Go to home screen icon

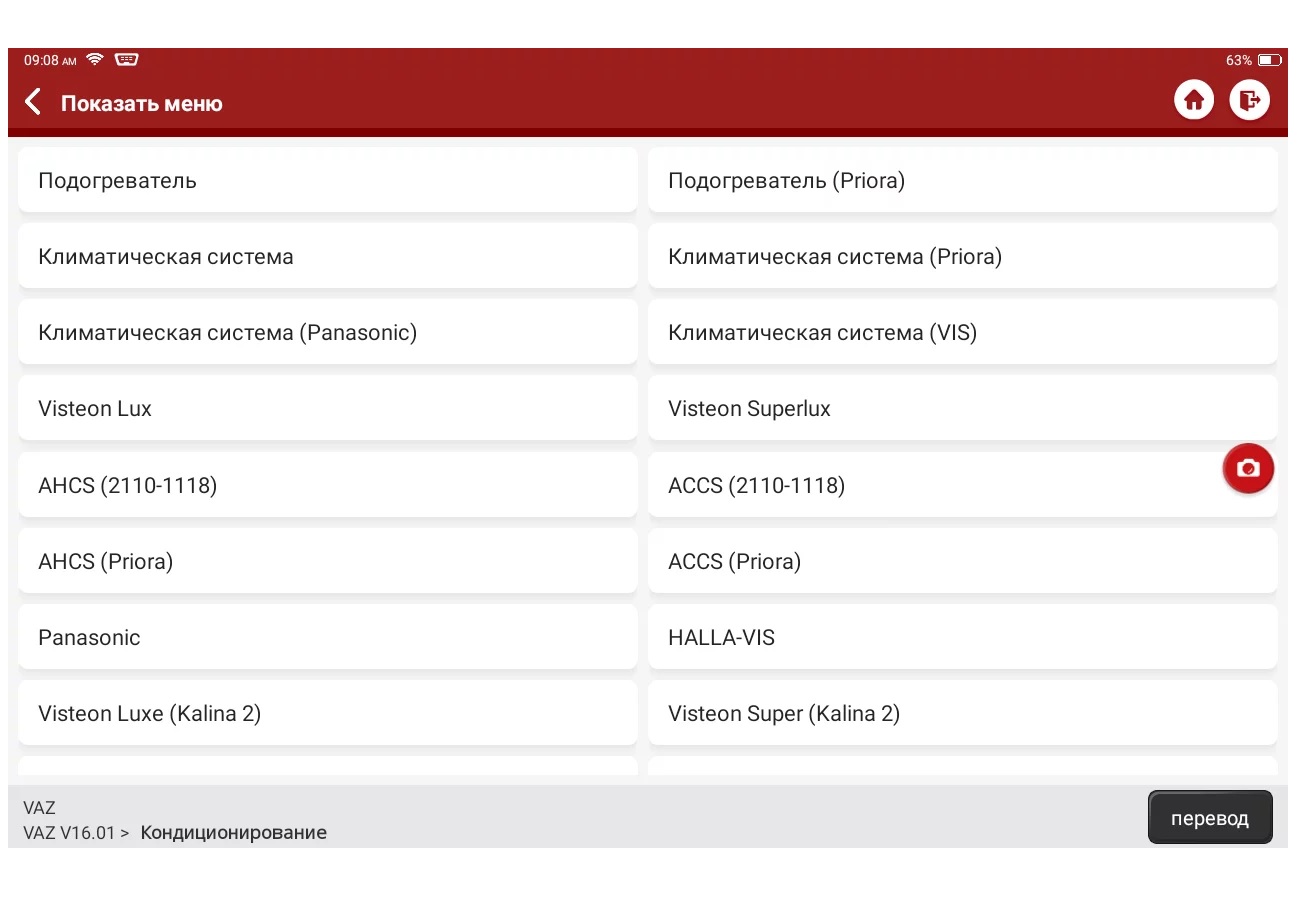1193,100
